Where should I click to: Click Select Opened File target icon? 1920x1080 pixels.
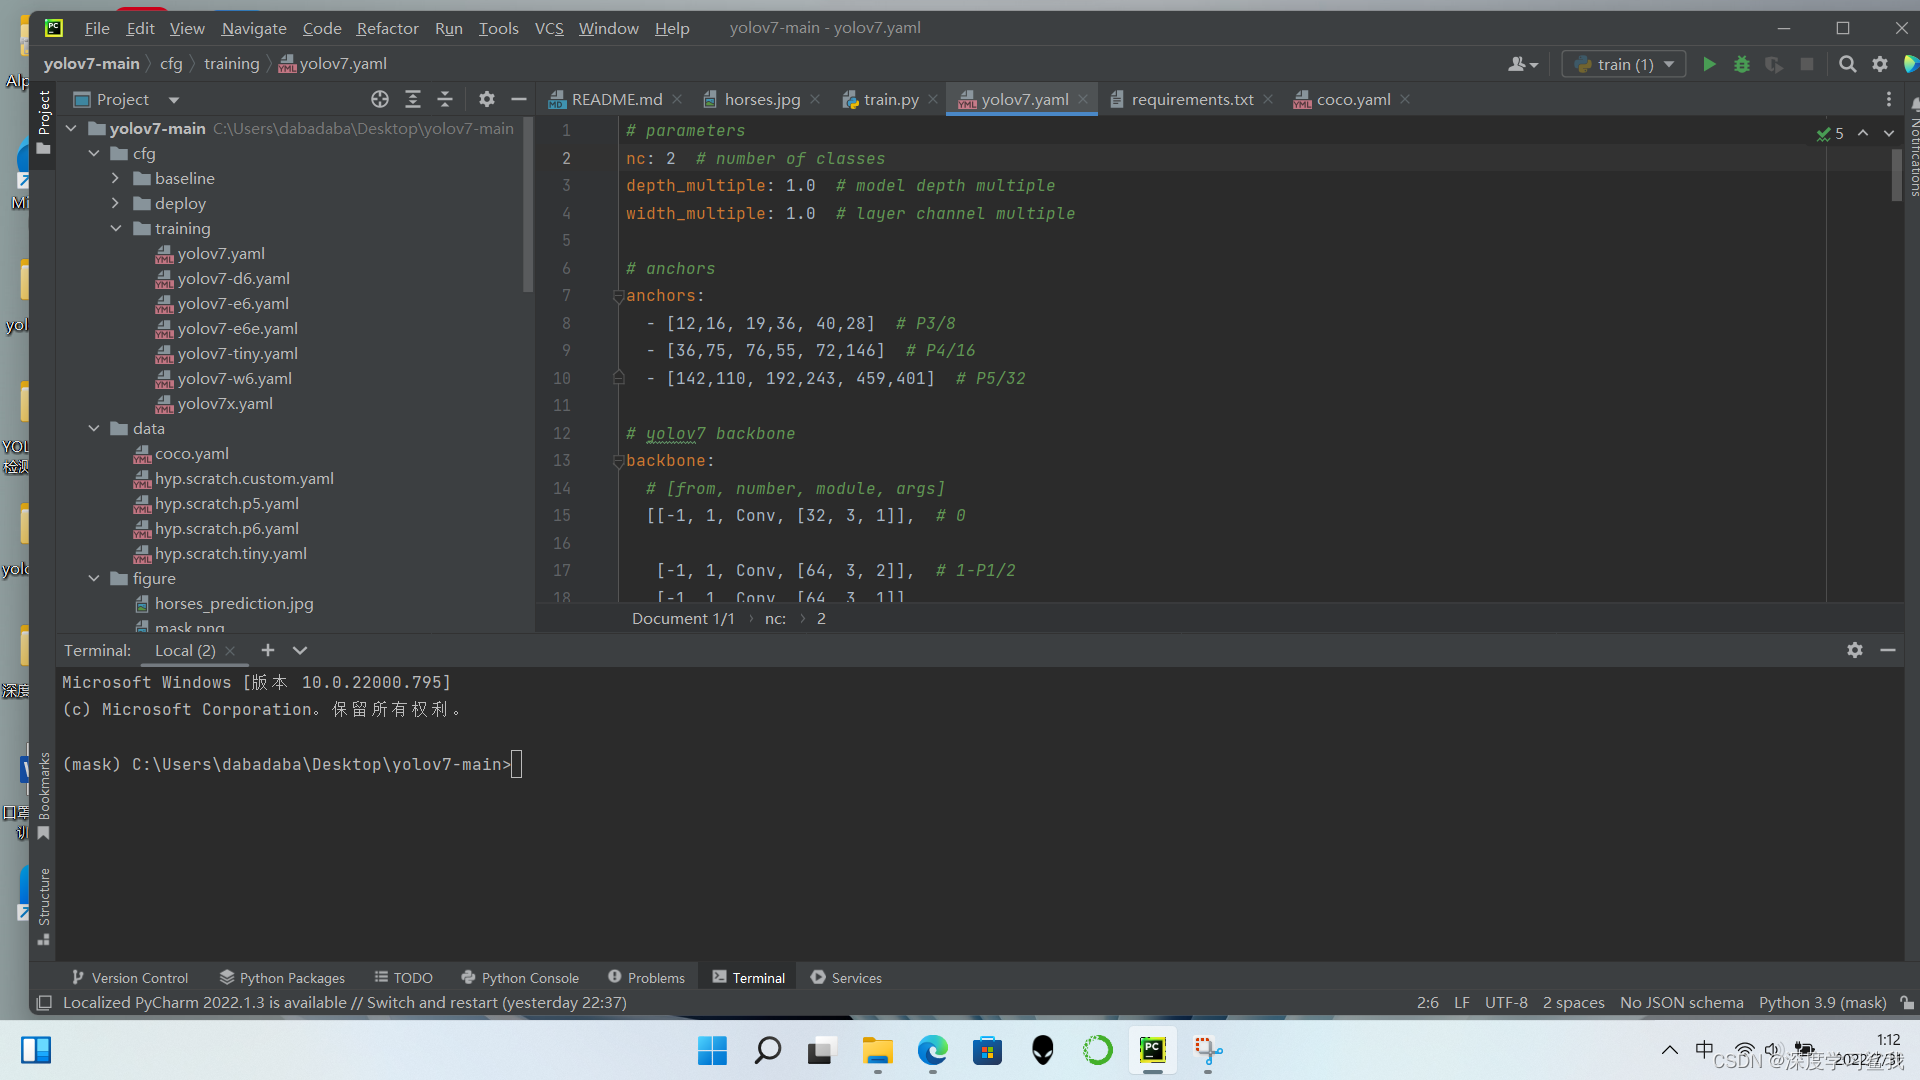(380, 99)
